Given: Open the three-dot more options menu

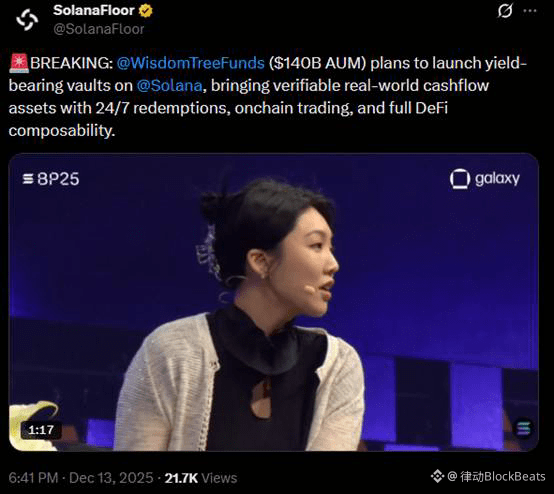Looking at the screenshot, I should click(530, 11).
